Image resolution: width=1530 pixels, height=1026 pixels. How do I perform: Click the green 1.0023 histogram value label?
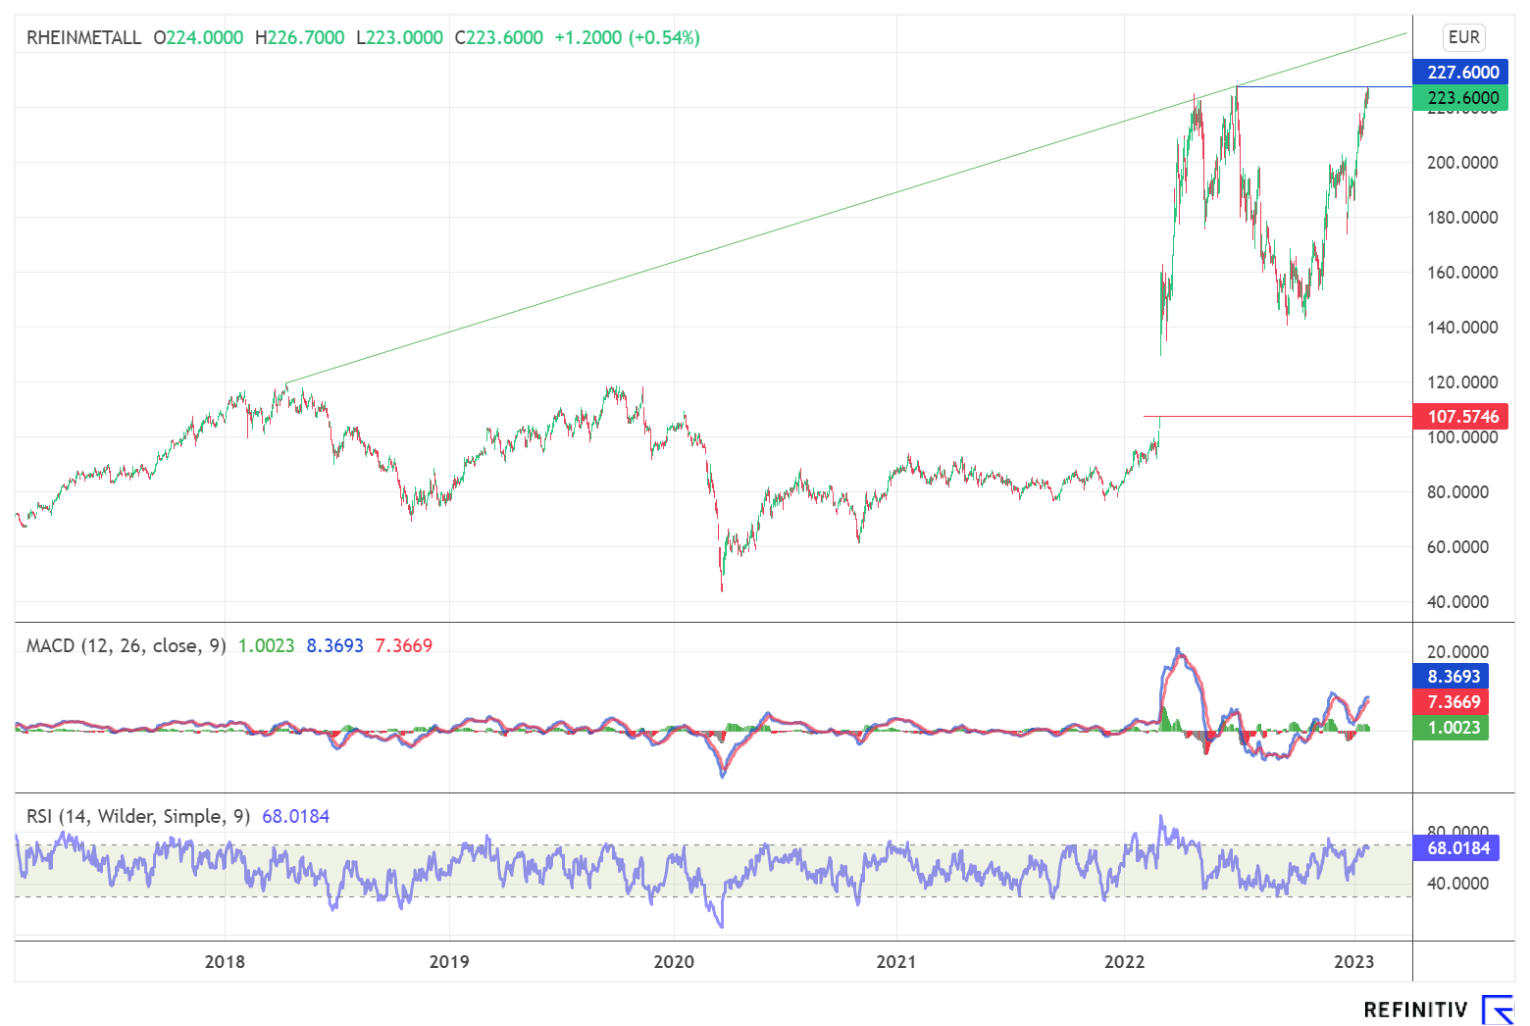point(1453,728)
